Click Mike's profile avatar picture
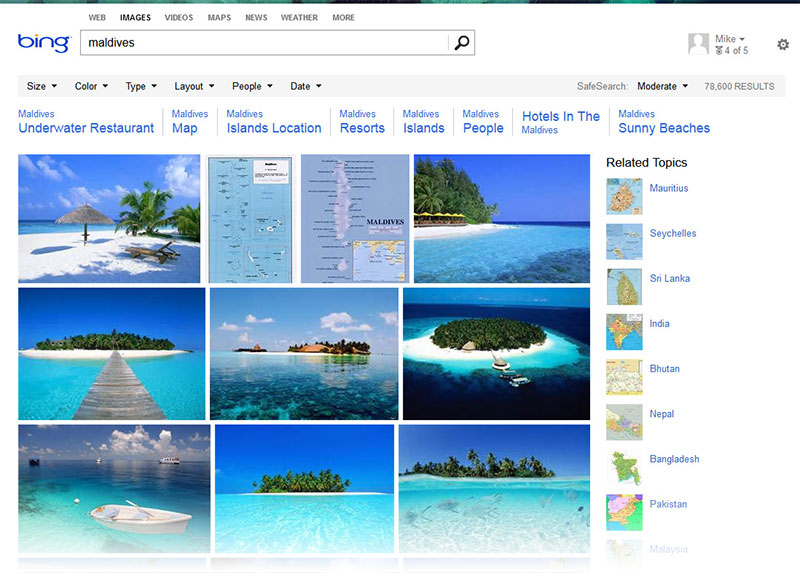Viewport: 800px width, 573px height. click(698, 44)
